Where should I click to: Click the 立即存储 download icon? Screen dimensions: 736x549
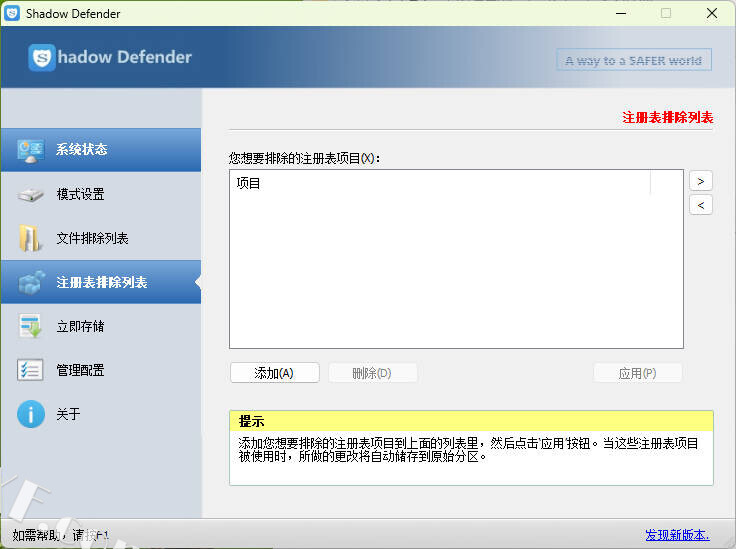[31, 326]
